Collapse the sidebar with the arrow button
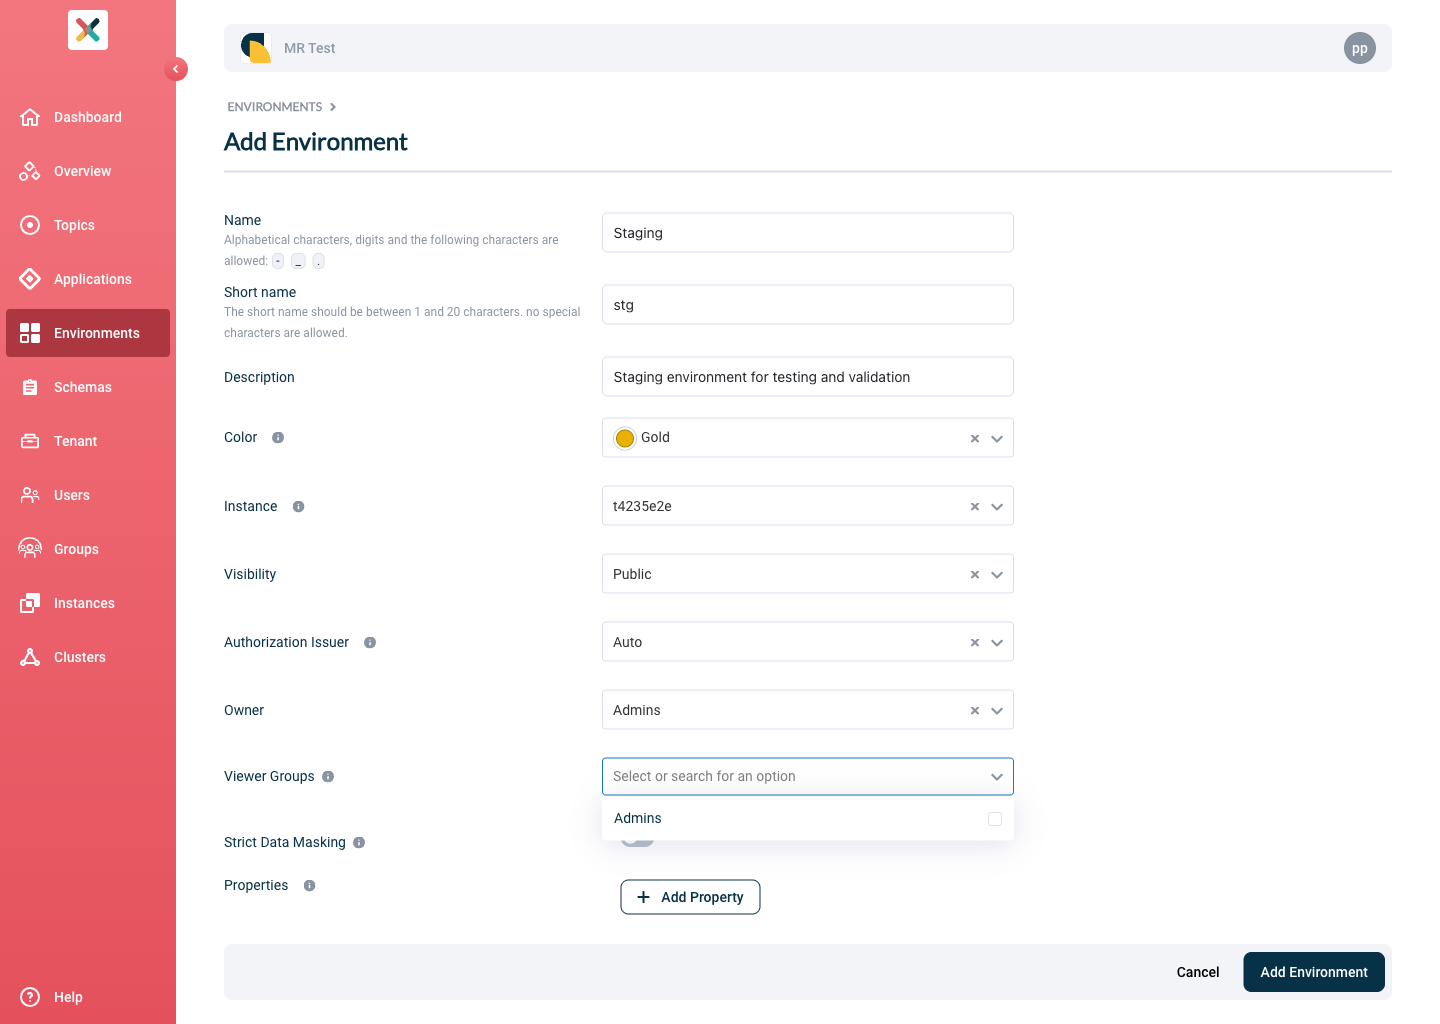Viewport: 1440px width, 1024px height. pyautogui.click(x=176, y=69)
